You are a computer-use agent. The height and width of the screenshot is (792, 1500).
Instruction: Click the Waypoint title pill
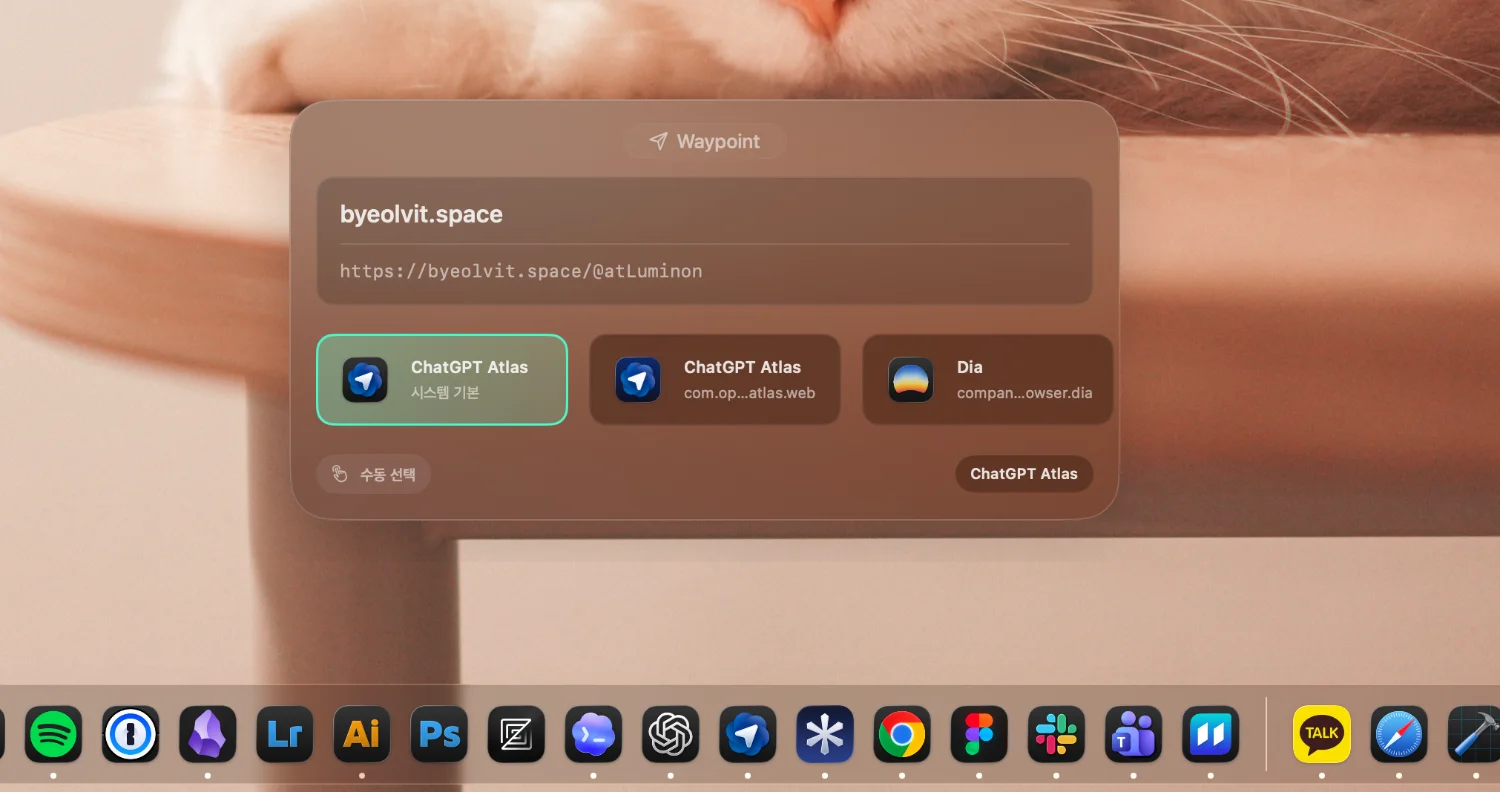tap(705, 141)
